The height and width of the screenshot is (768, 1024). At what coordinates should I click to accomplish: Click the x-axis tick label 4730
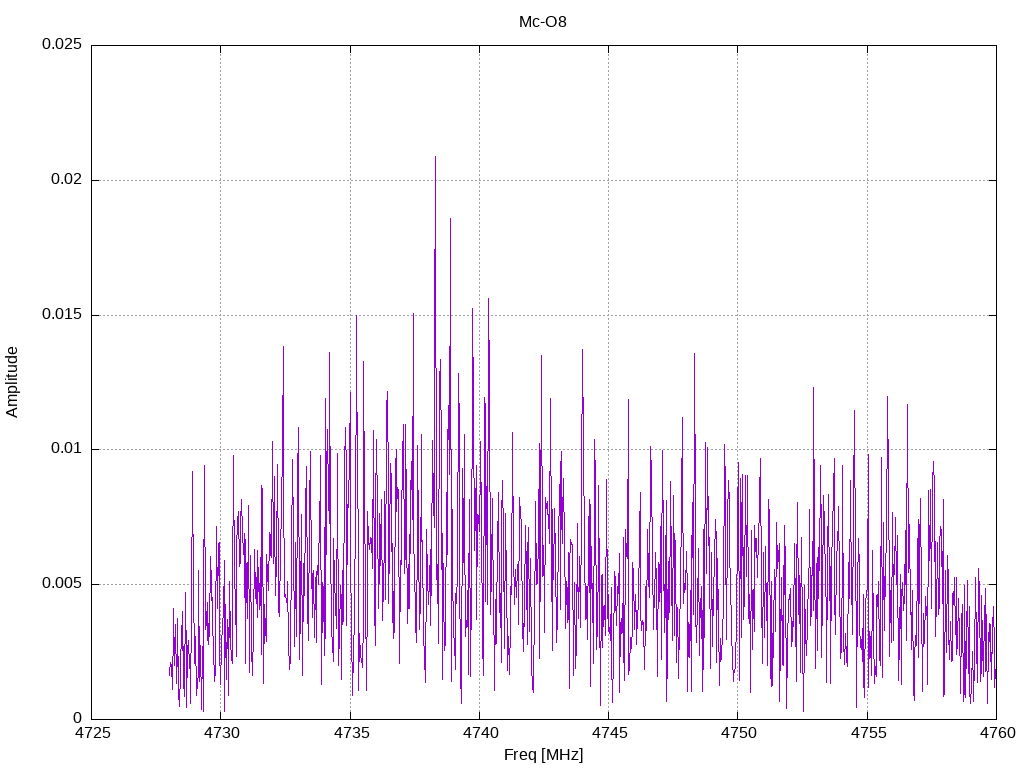[221, 733]
